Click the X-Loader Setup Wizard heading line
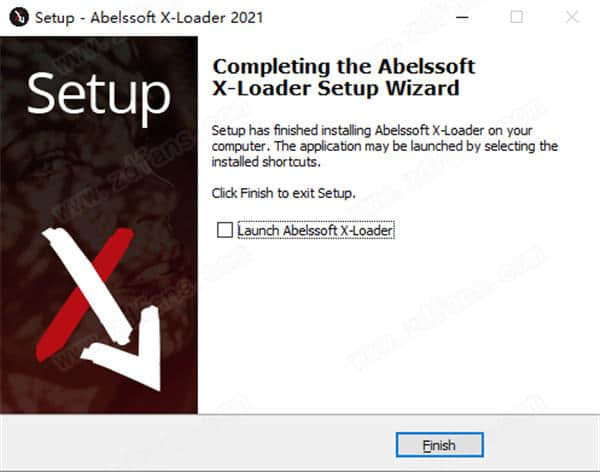 (x=336, y=88)
